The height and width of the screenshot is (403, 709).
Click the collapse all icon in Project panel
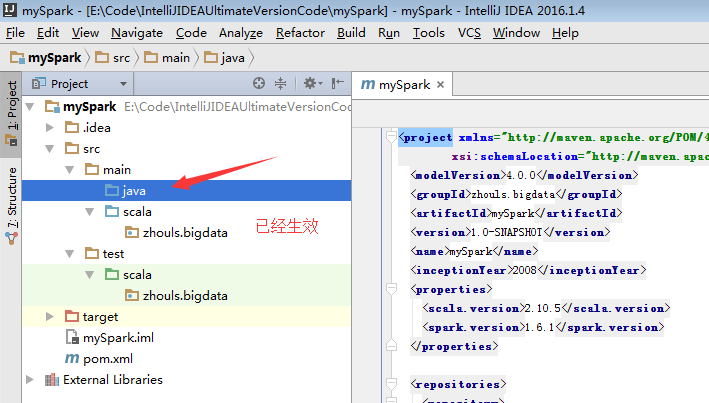click(x=280, y=83)
